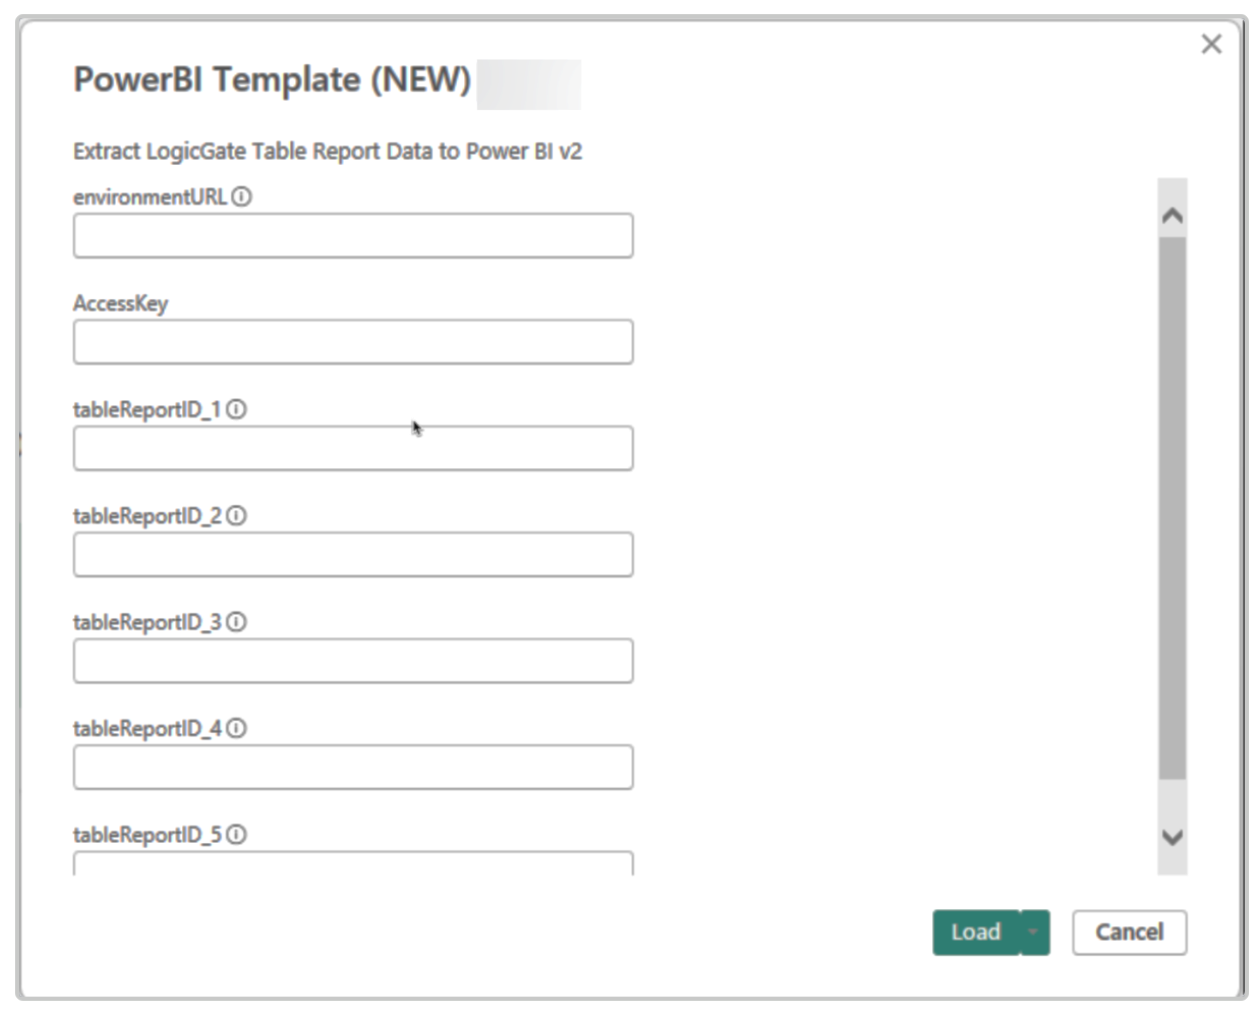This screenshot has height=1012, width=1254.
Task: Click the scrollbar down arrow
Action: point(1172,837)
